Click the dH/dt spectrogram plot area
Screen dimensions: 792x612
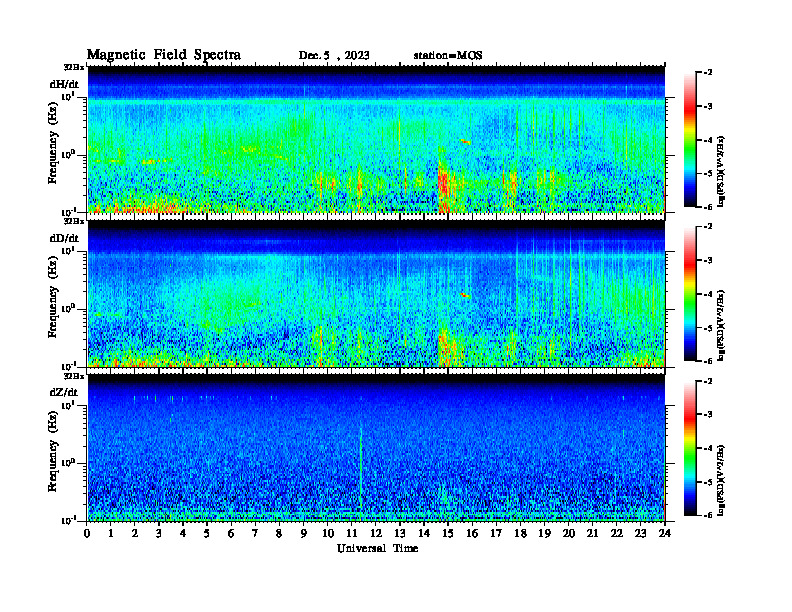[x=376, y=139]
